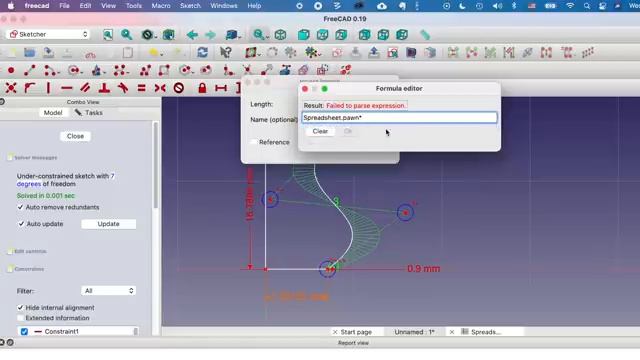Select the Create rectangle tool
The image size is (640, 360).
point(164,70)
